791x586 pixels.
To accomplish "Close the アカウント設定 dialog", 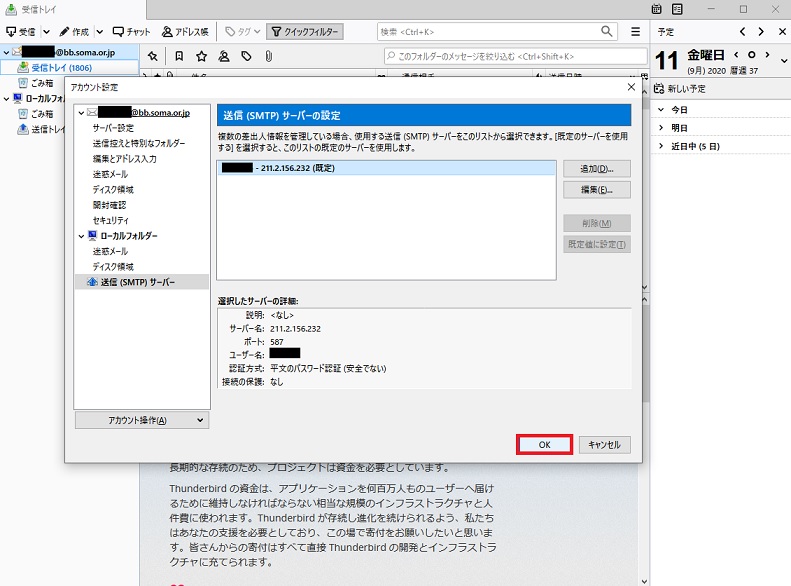I will (x=631, y=87).
